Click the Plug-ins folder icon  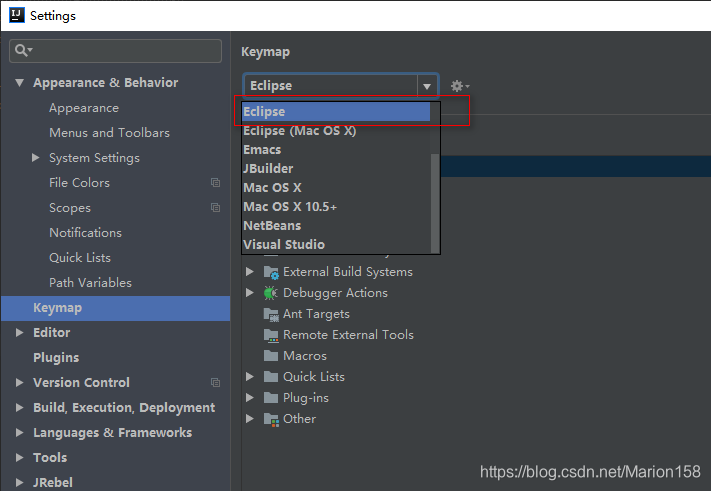(271, 398)
